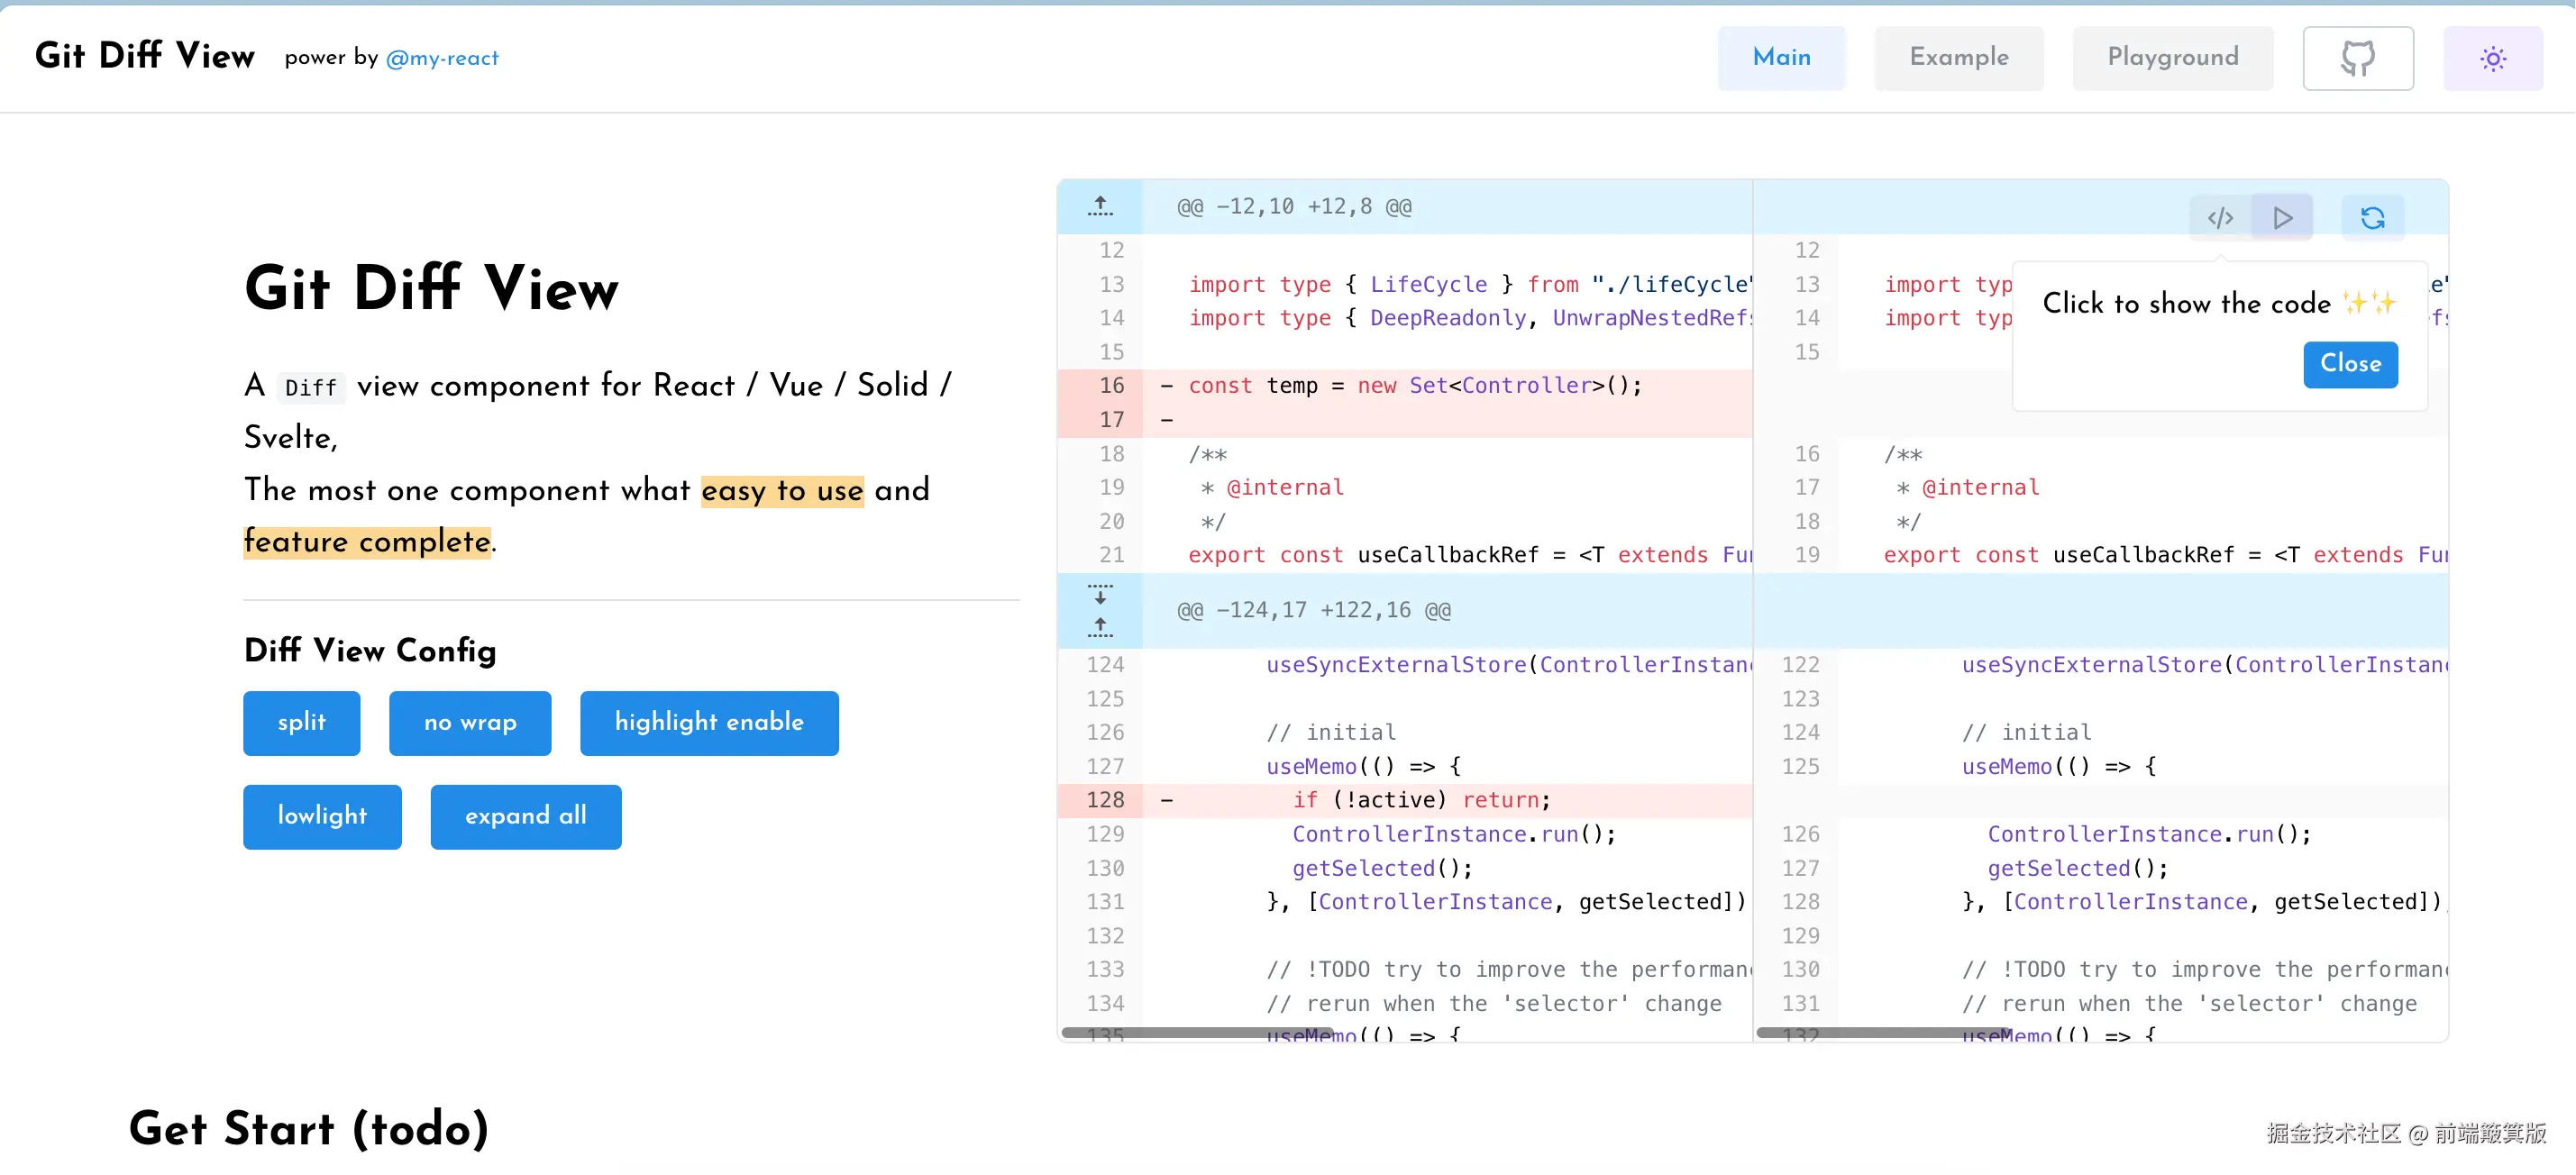Viewport: 2576px width, 1175px height.
Task: Toggle the split view mode button
Action: [x=301, y=722]
